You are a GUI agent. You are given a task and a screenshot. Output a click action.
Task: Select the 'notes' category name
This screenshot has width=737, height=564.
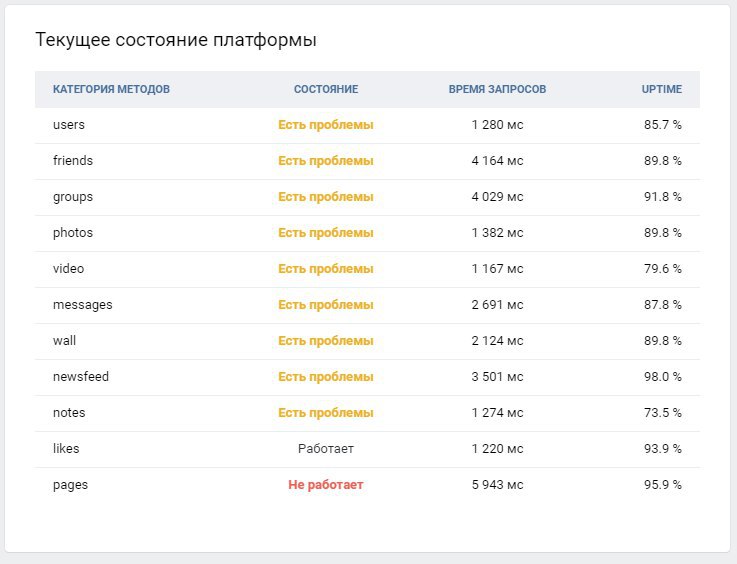pyautogui.click(x=69, y=413)
